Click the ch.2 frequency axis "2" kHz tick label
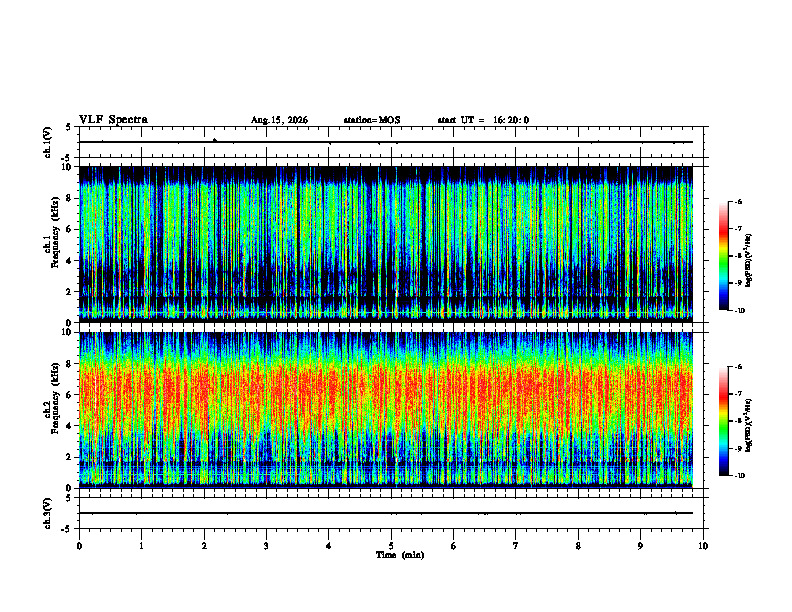 click(x=70, y=457)
